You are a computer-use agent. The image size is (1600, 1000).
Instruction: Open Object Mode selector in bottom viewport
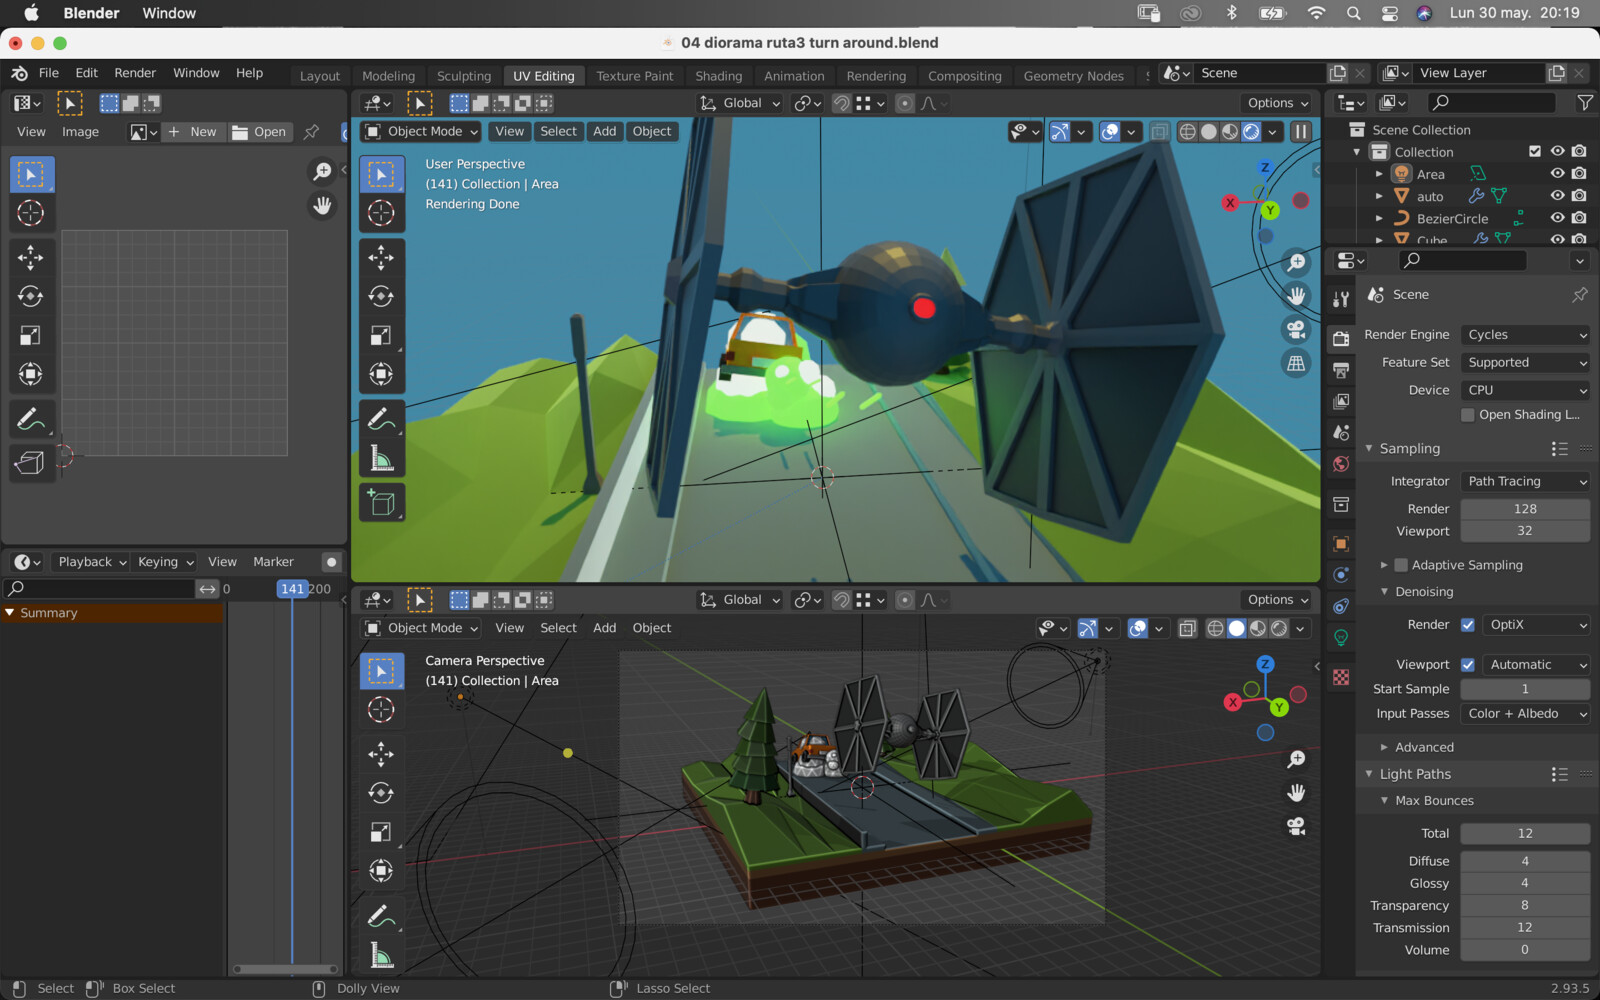click(x=421, y=628)
